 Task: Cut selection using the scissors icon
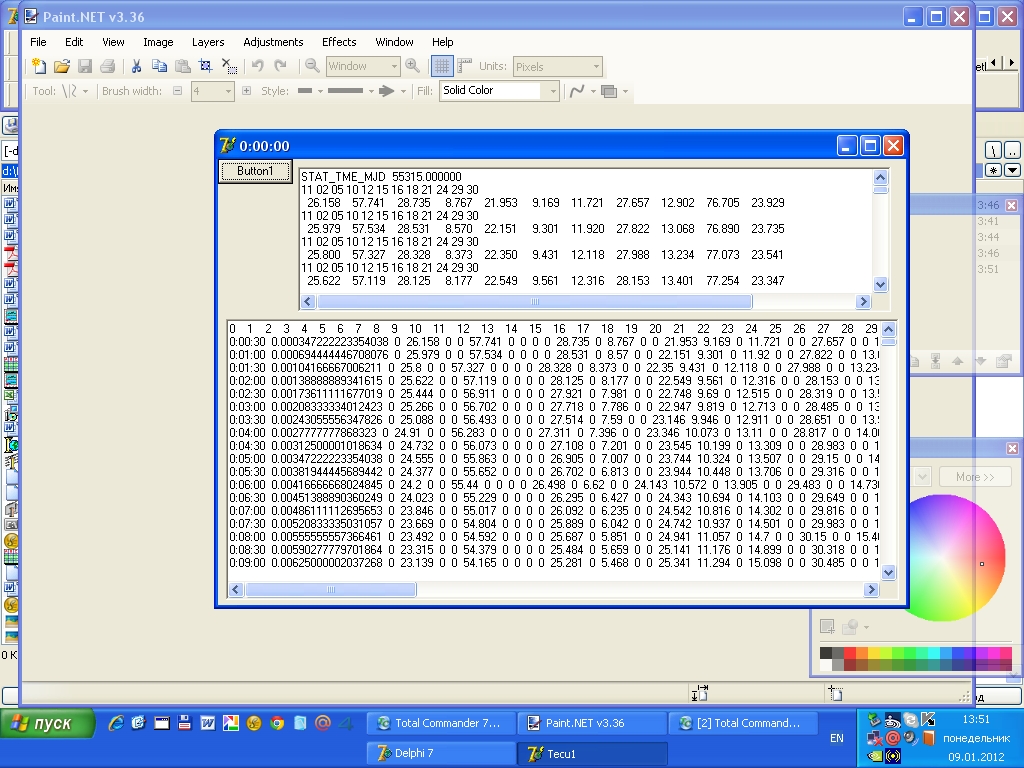click(x=136, y=66)
